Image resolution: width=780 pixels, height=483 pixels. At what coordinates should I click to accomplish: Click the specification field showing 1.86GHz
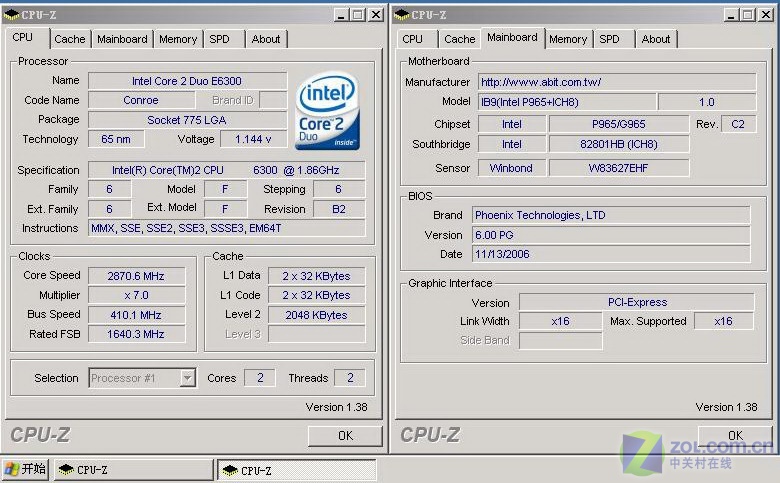226,170
